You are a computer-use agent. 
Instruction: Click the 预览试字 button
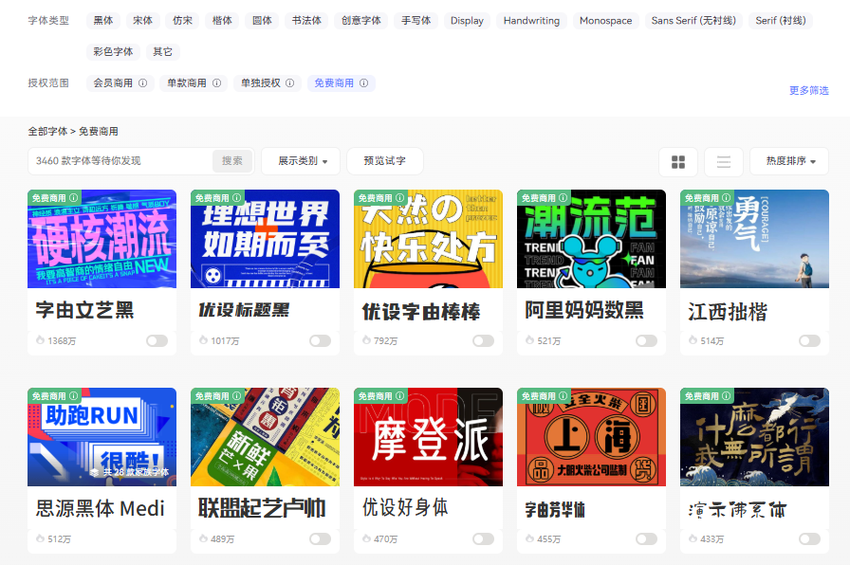coord(385,161)
